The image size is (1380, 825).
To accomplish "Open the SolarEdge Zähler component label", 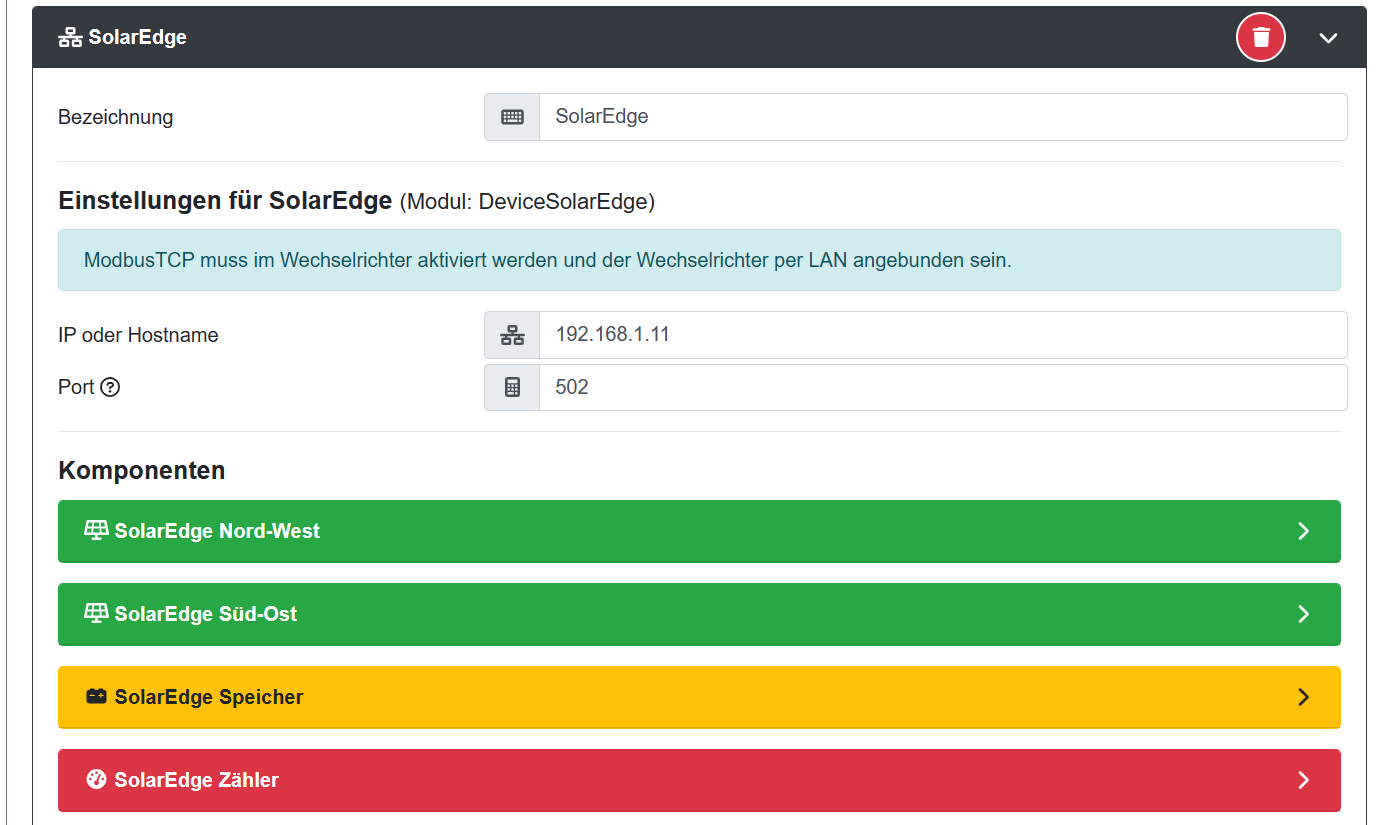I will [x=197, y=780].
